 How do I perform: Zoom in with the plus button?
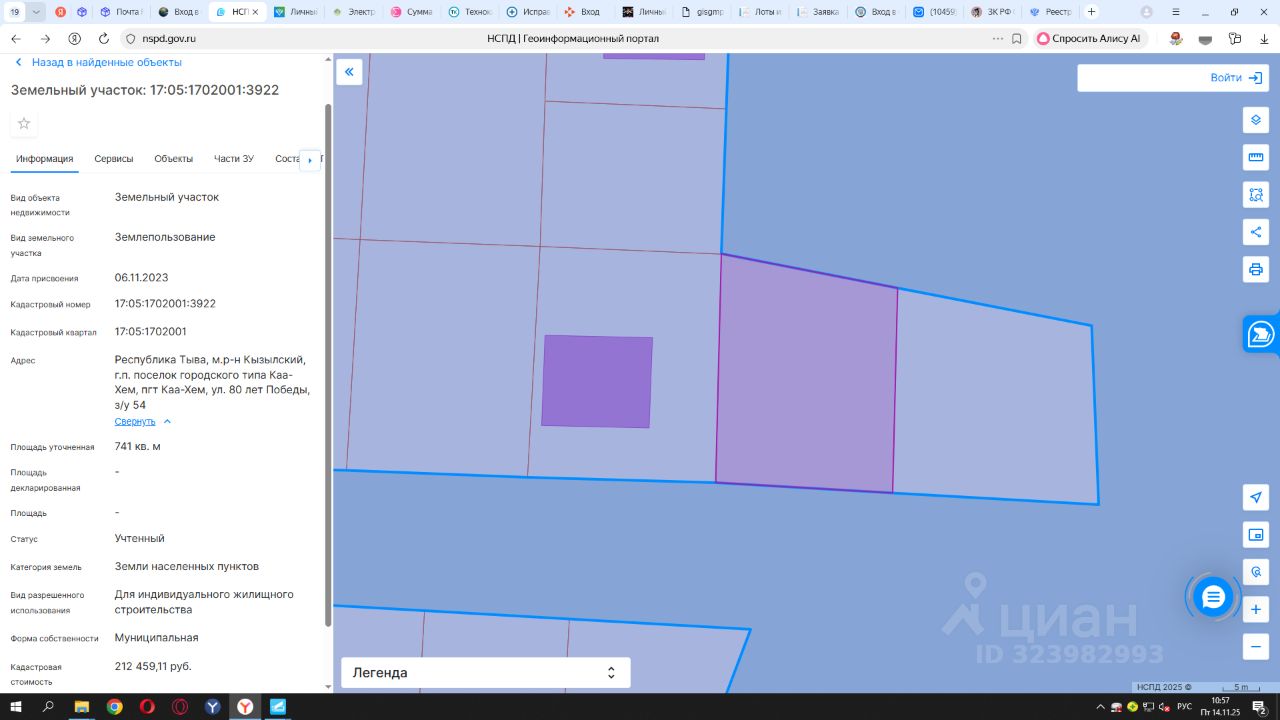tap(1256, 609)
